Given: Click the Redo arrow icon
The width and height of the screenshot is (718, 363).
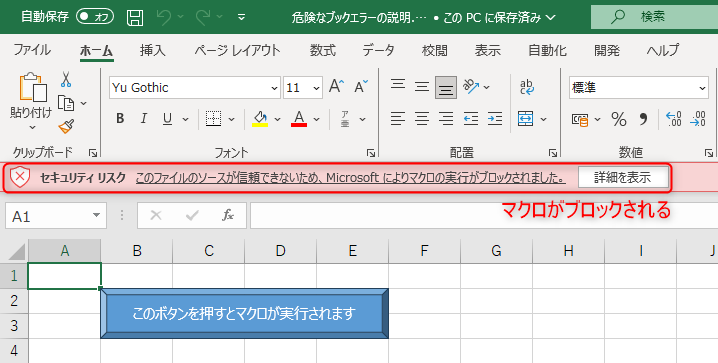Looking at the screenshot, I should pos(203,17).
